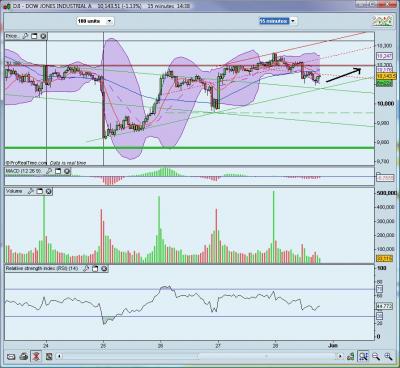
Task: Click the scrollbar left arrow
Action: pyautogui.click(x=59, y=356)
